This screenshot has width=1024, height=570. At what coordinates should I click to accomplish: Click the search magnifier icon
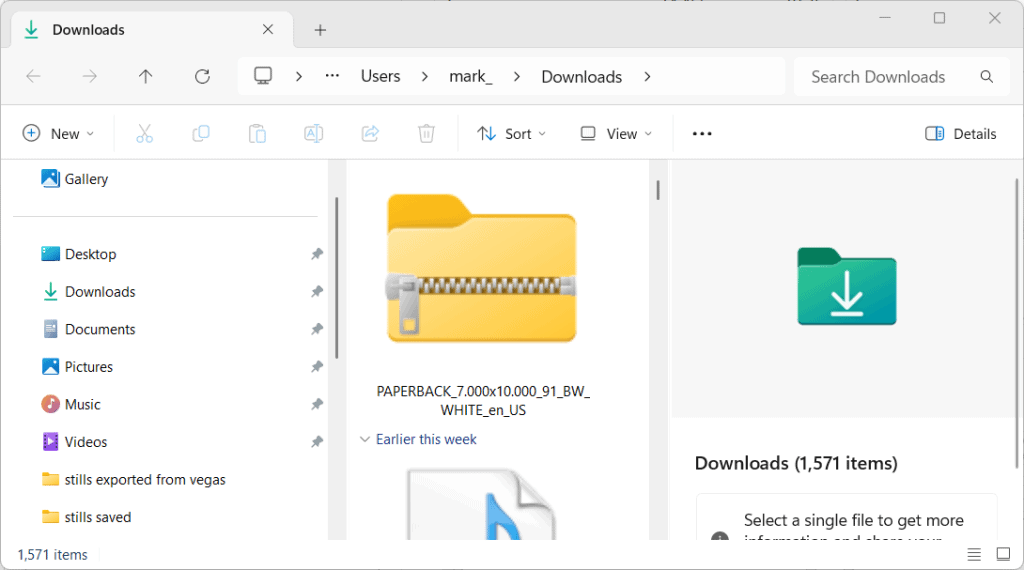(987, 77)
